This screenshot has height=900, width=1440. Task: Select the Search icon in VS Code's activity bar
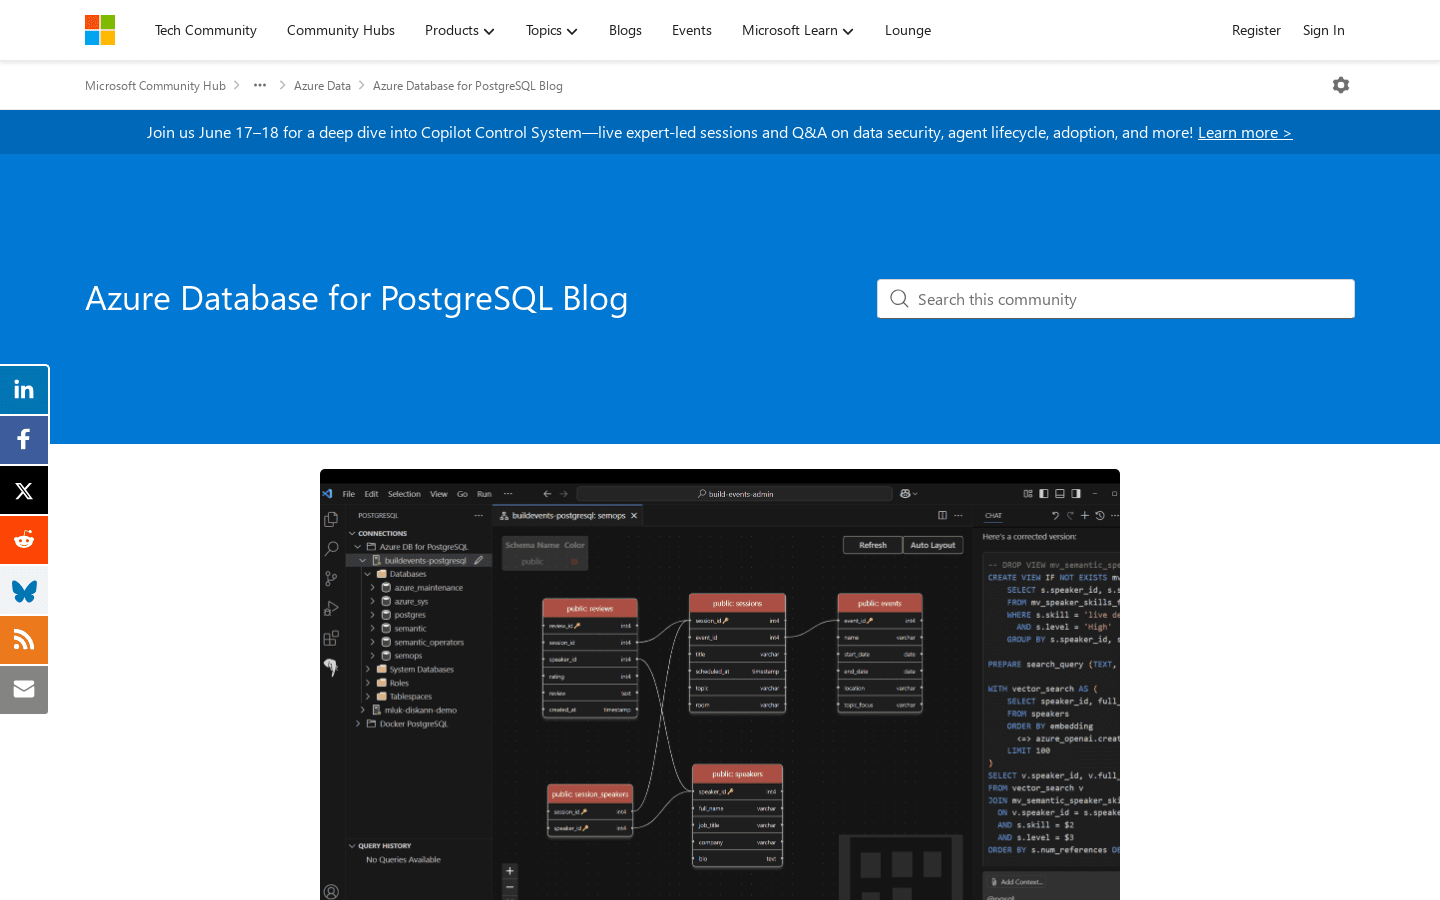tap(331, 549)
